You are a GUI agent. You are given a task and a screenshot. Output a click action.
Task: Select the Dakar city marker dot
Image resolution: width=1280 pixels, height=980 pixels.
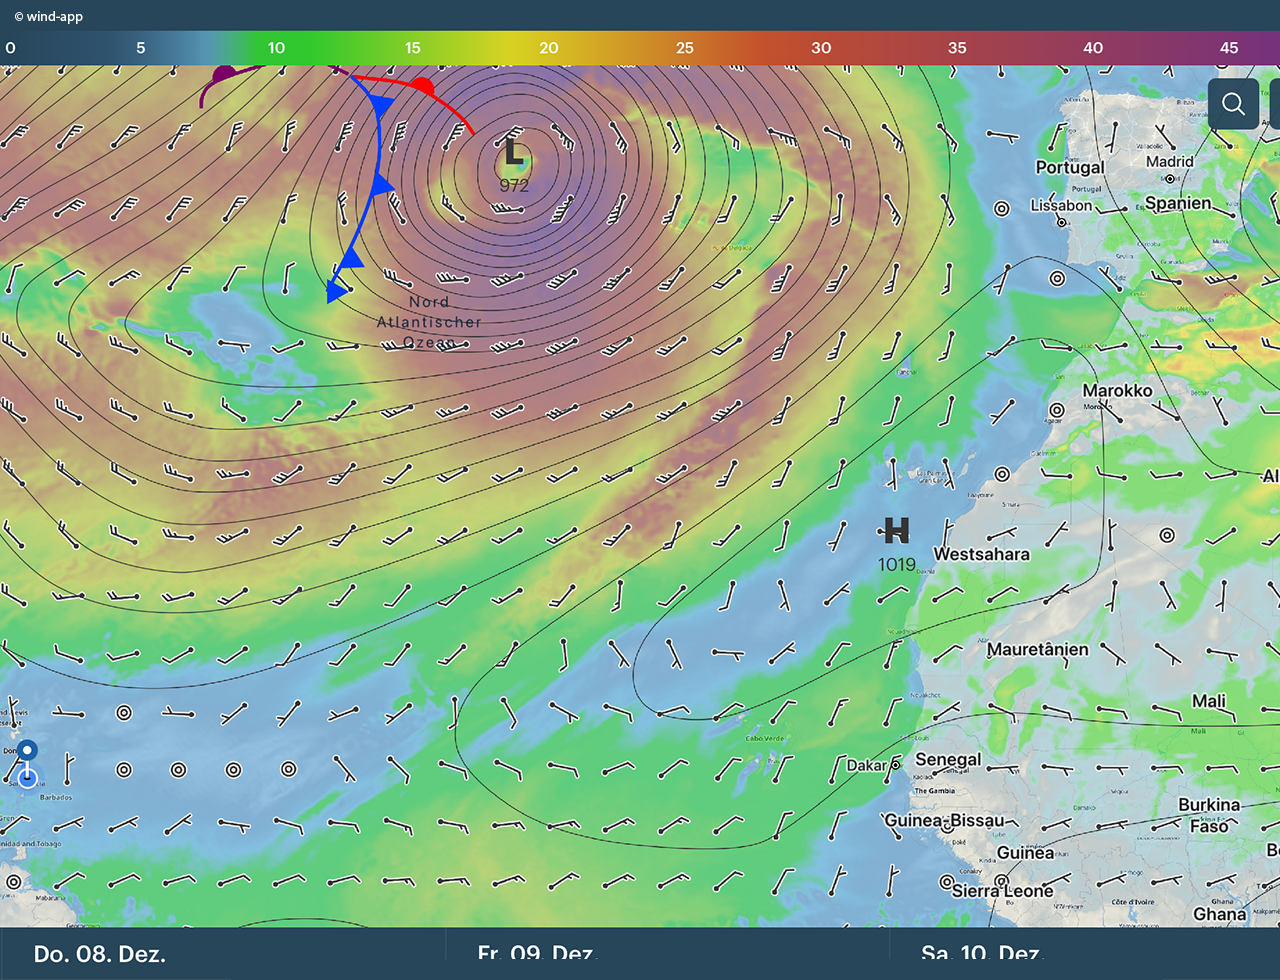tap(896, 765)
